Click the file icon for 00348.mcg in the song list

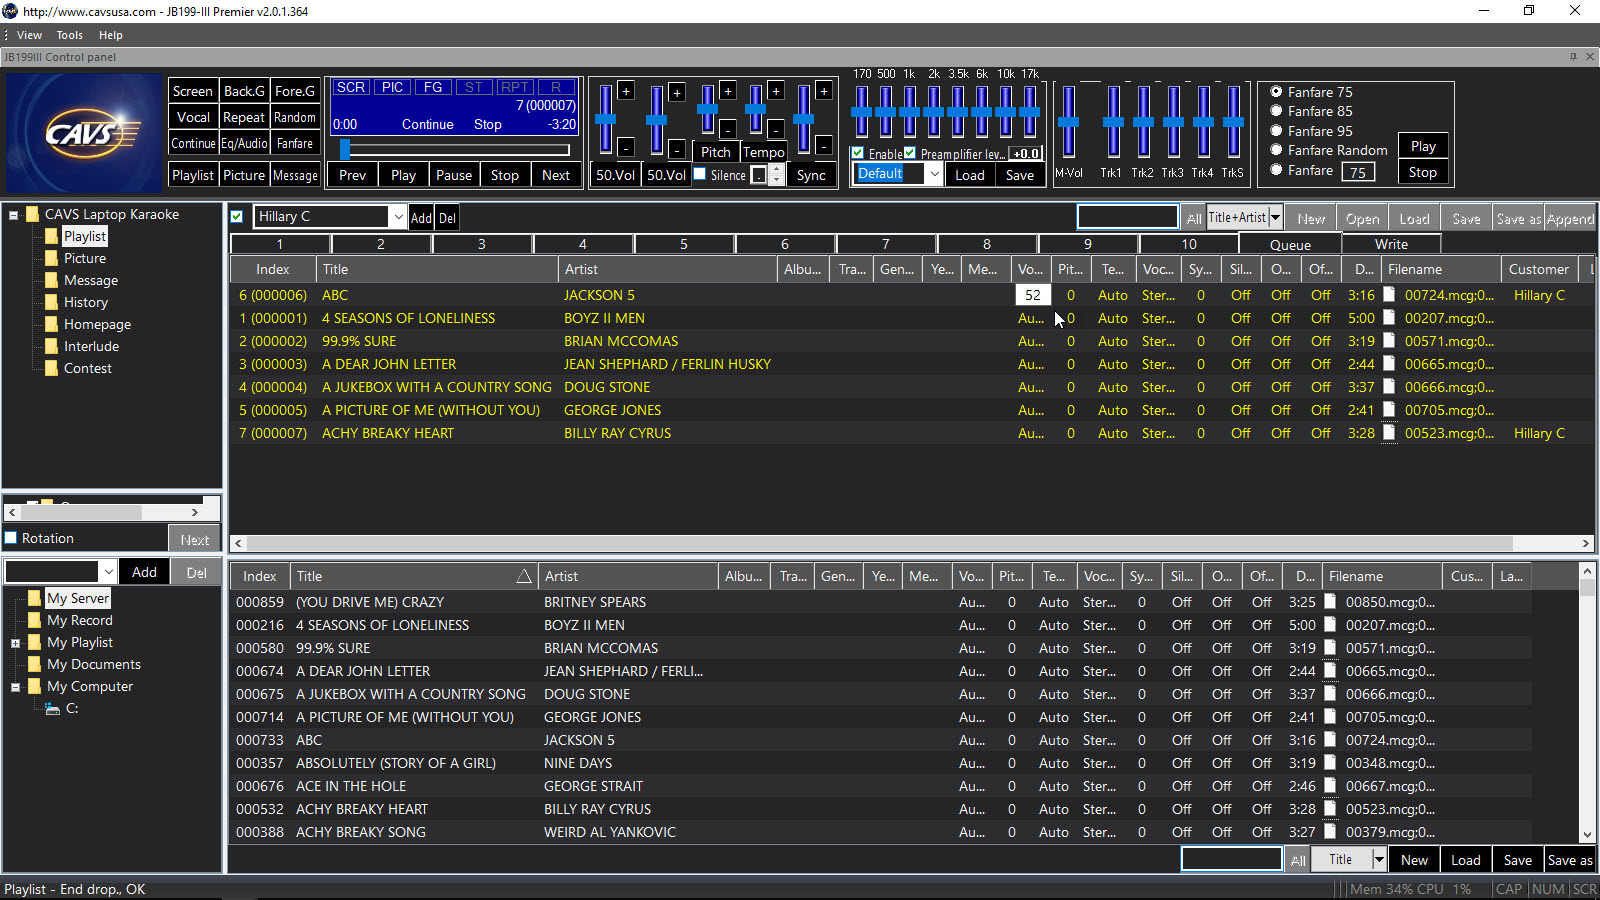[1330, 763]
